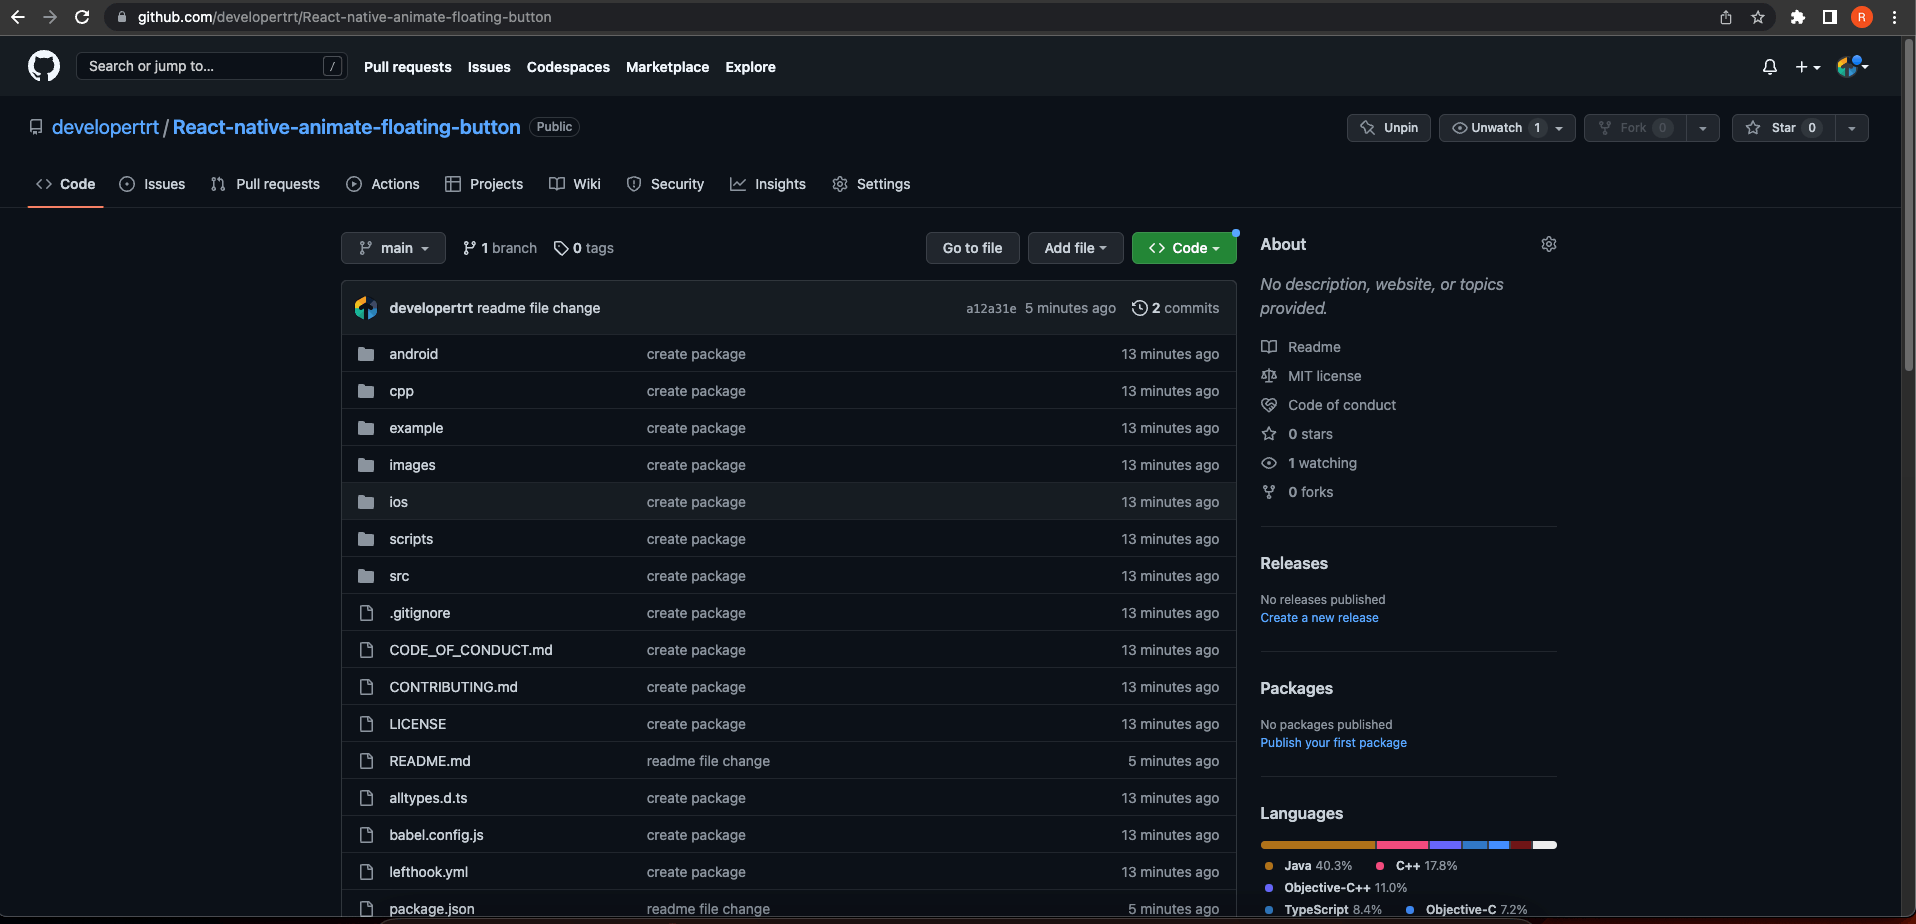1916x924 pixels.
Task: Toggle Unwatch for this repository
Action: coord(1496,128)
